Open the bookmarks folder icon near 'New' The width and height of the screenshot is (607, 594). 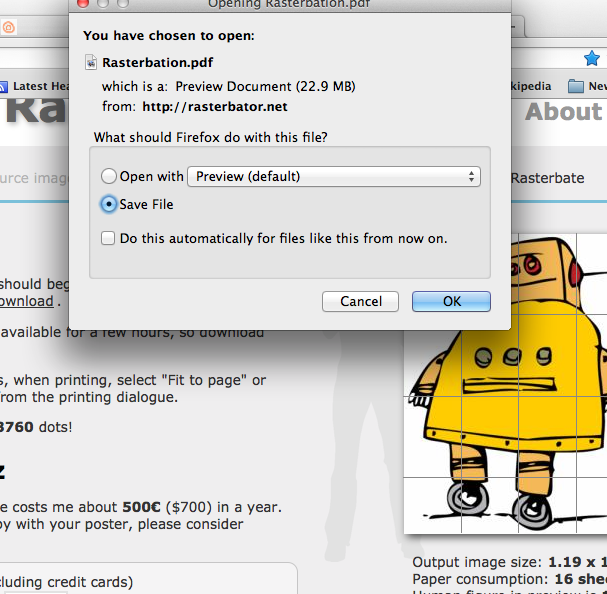click(576, 86)
